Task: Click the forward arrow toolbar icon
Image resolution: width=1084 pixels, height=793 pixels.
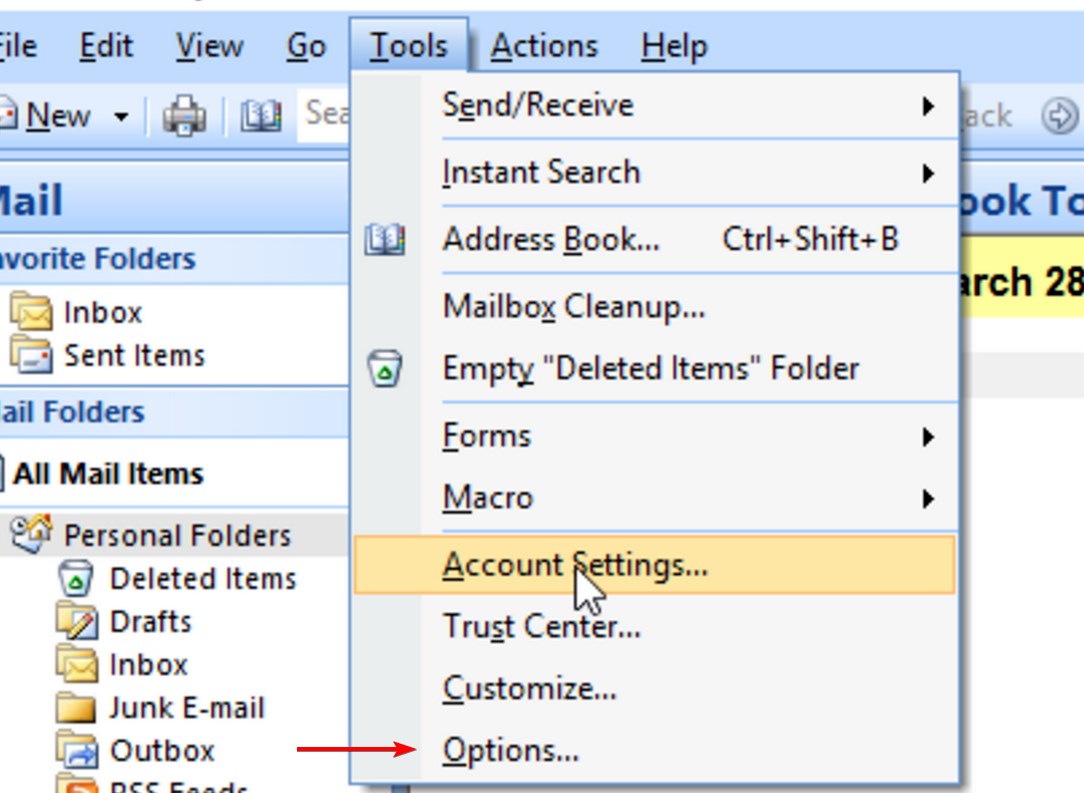Action: pos(1059,116)
